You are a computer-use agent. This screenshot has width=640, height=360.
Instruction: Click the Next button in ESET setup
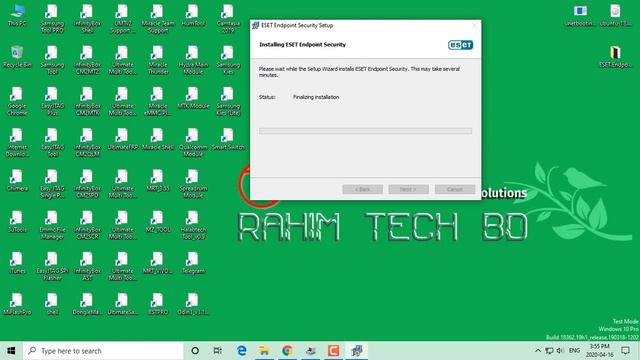click(x=409, y=189)
